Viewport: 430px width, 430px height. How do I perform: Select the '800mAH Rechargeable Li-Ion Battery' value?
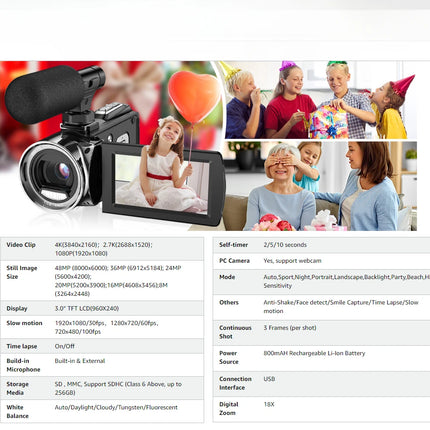click(314, 353)
